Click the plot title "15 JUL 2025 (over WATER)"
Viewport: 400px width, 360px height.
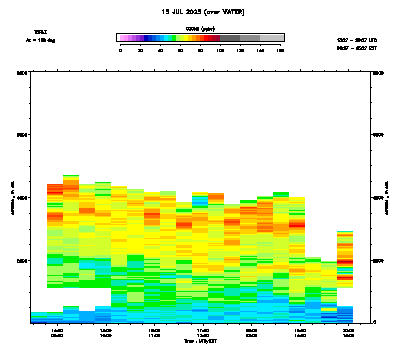click(x=203, y=12)
